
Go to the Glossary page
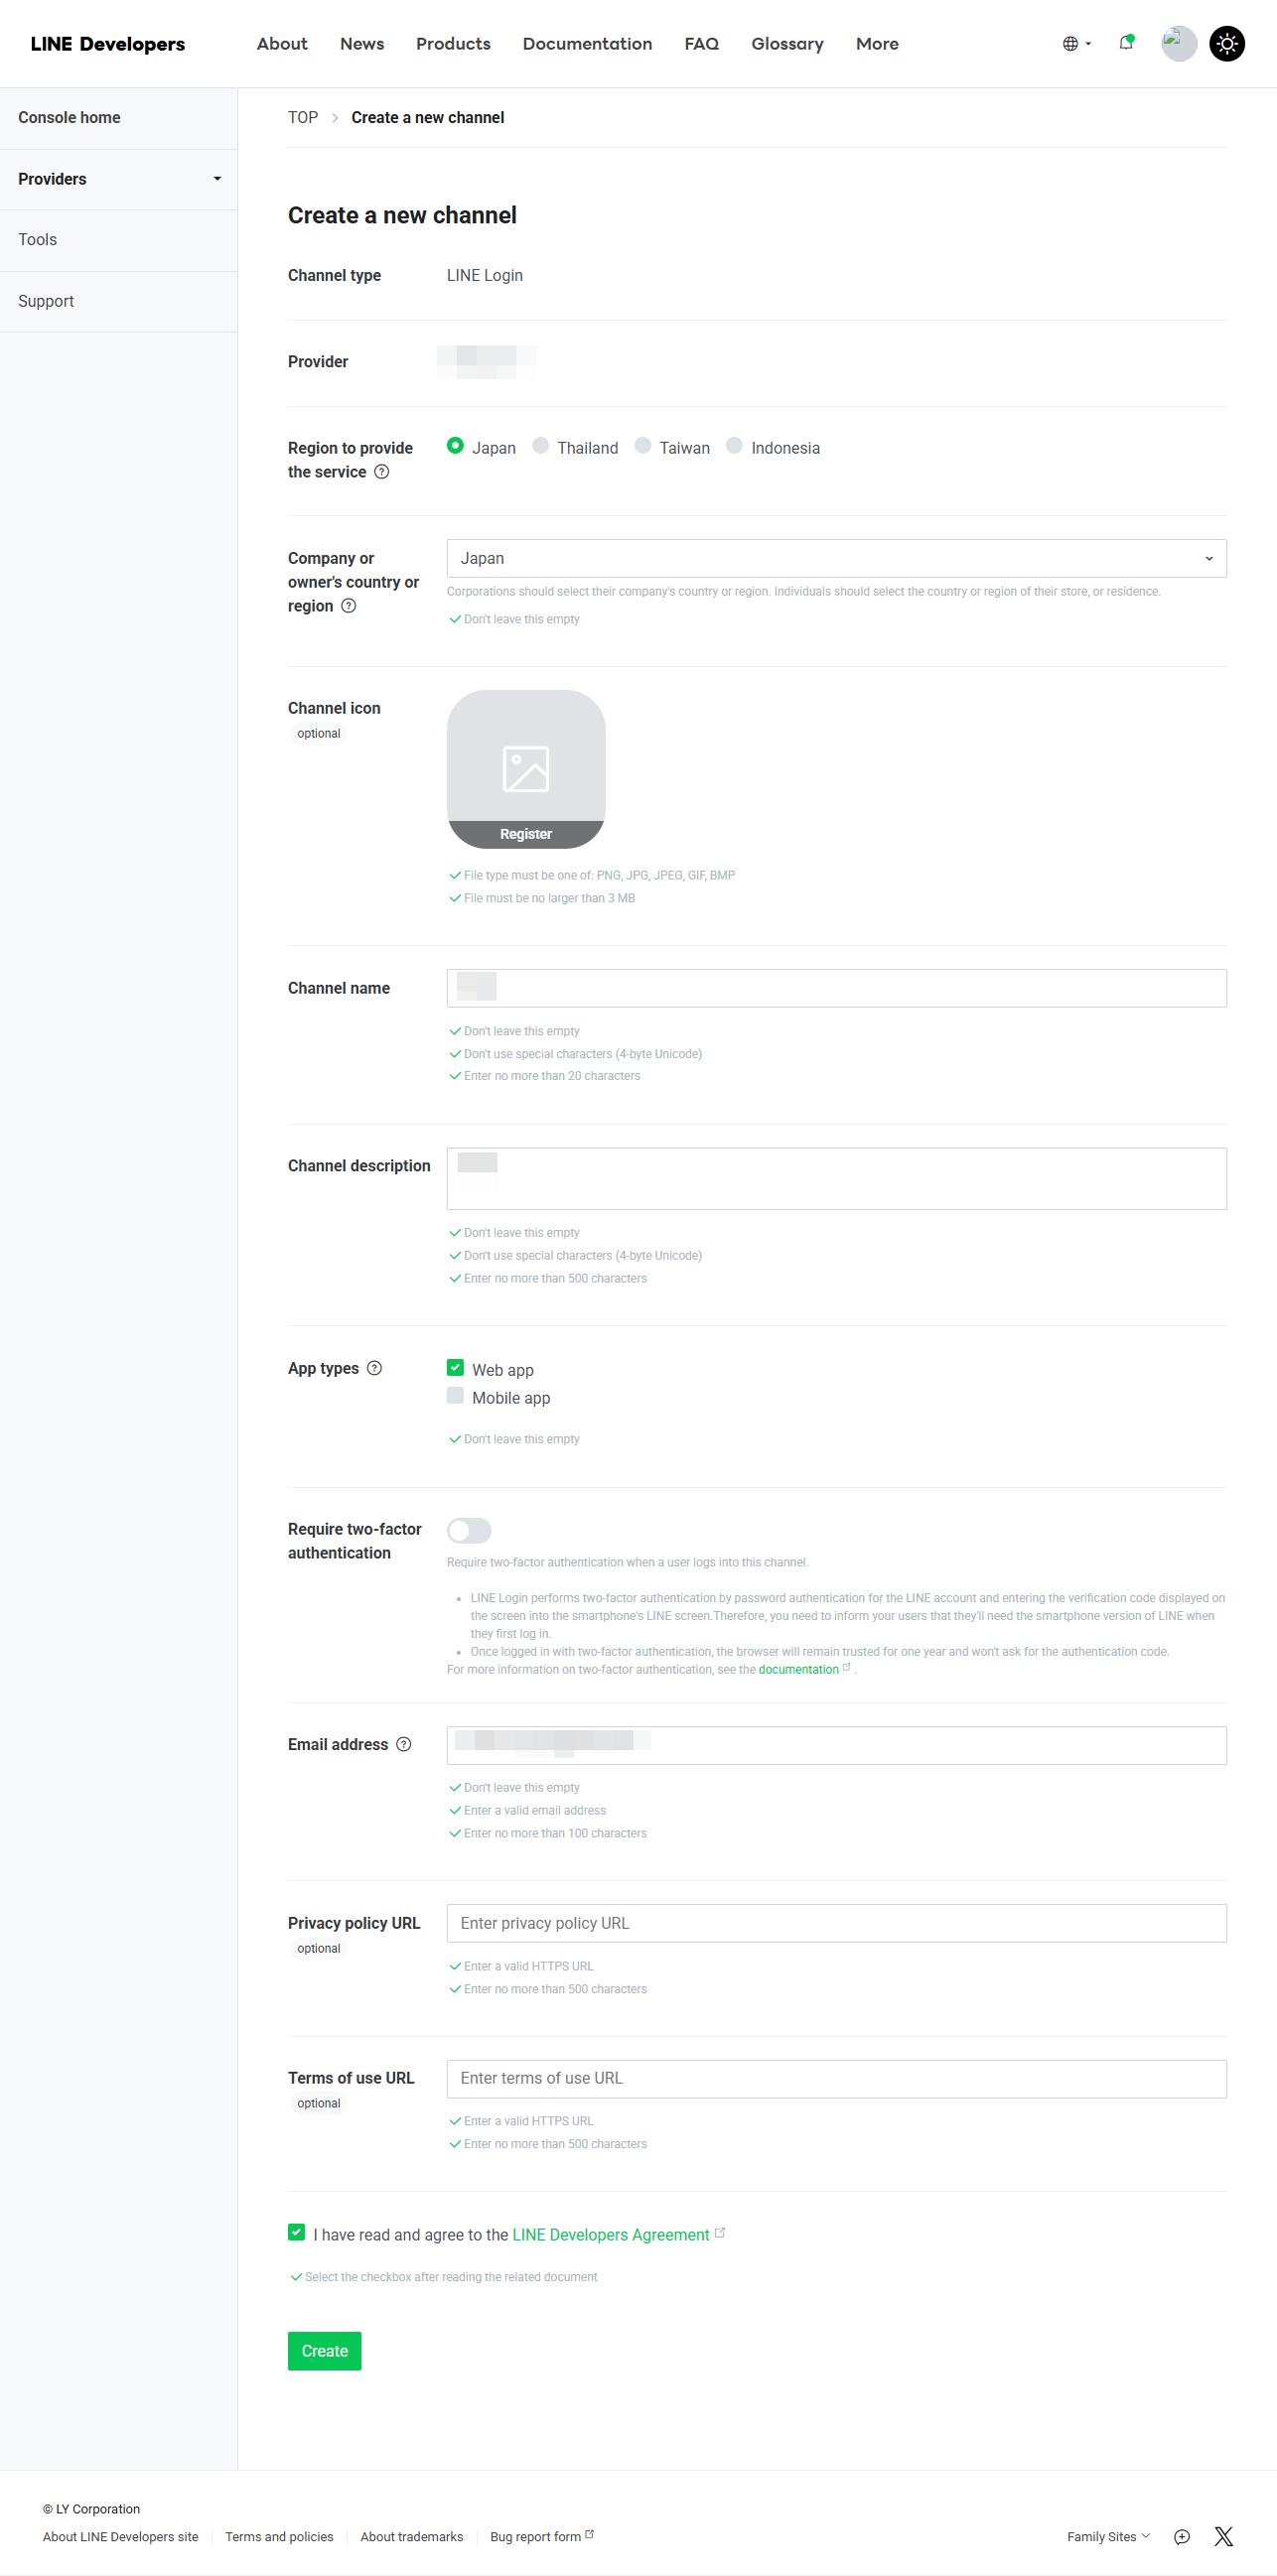[x=786, y=43]
